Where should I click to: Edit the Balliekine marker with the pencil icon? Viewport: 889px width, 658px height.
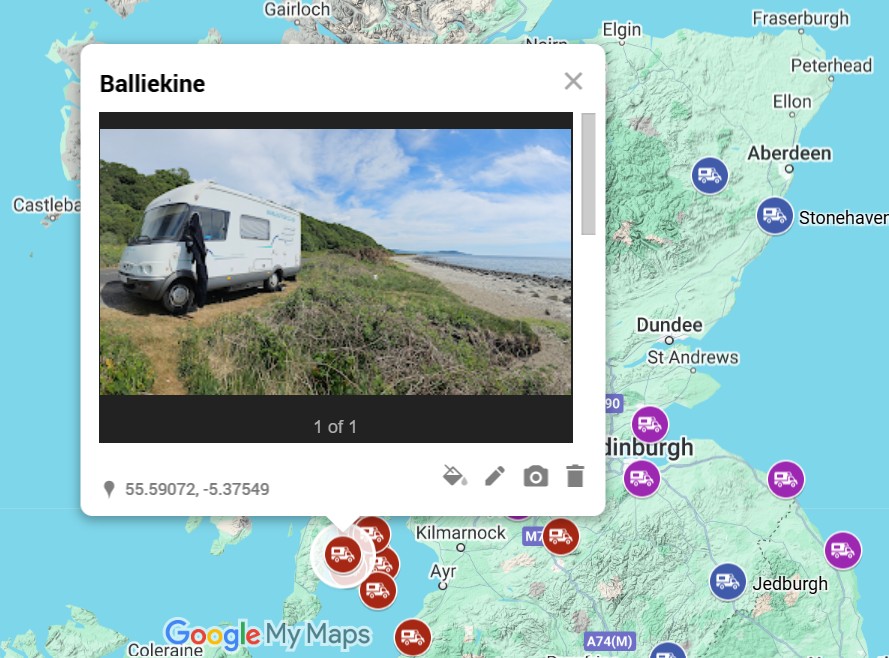[495, 476]
